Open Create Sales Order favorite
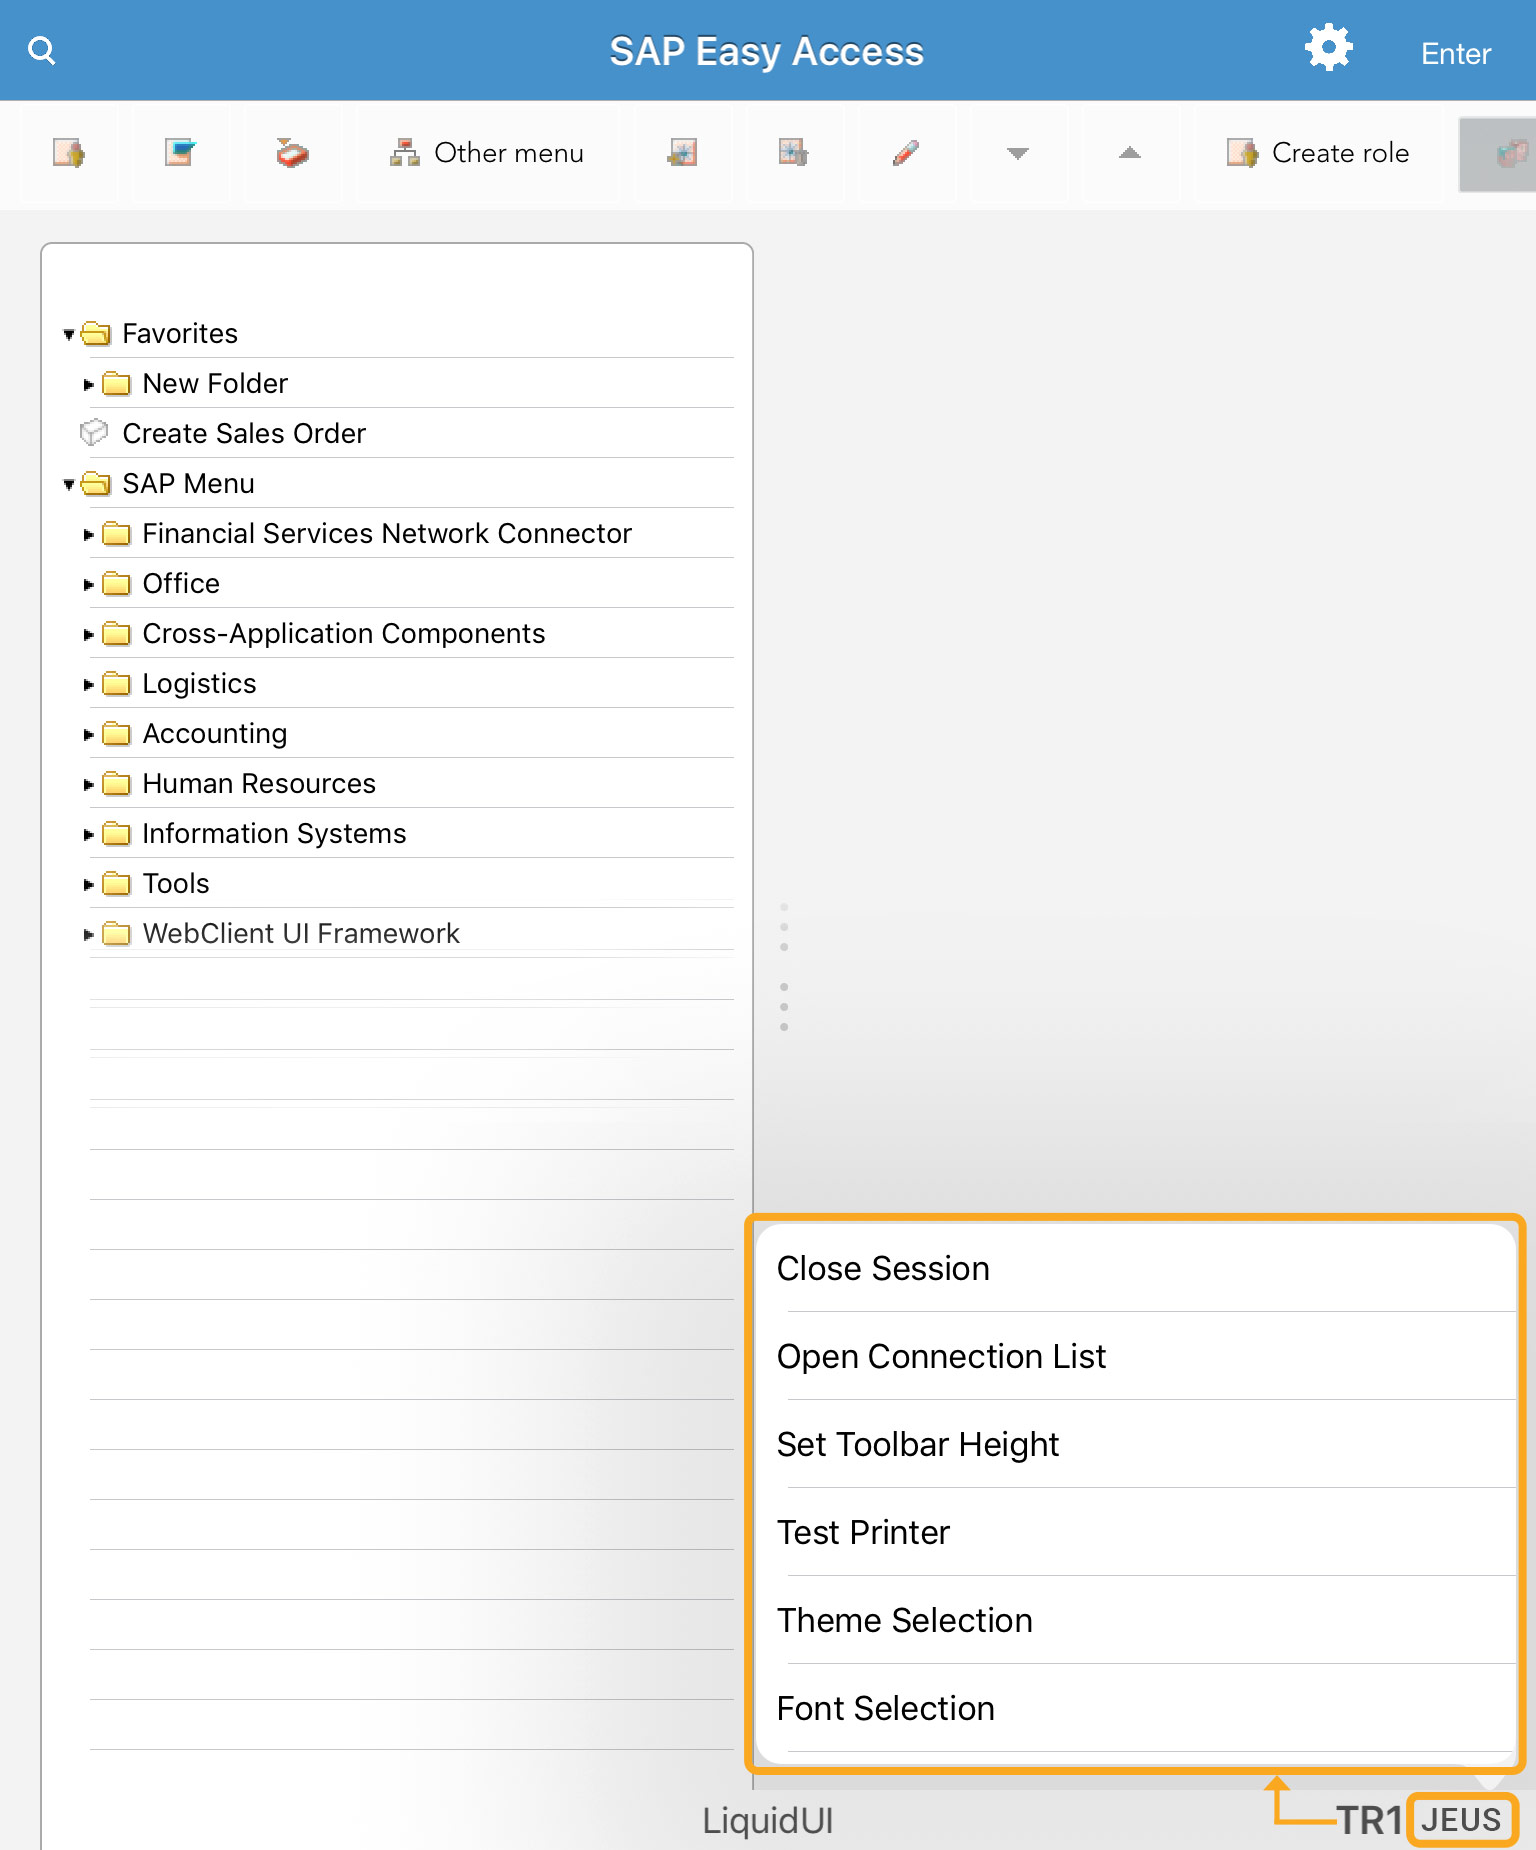Image resolution: width=1536 pixels, height=1850 pixels. click(x=243, y=434)
